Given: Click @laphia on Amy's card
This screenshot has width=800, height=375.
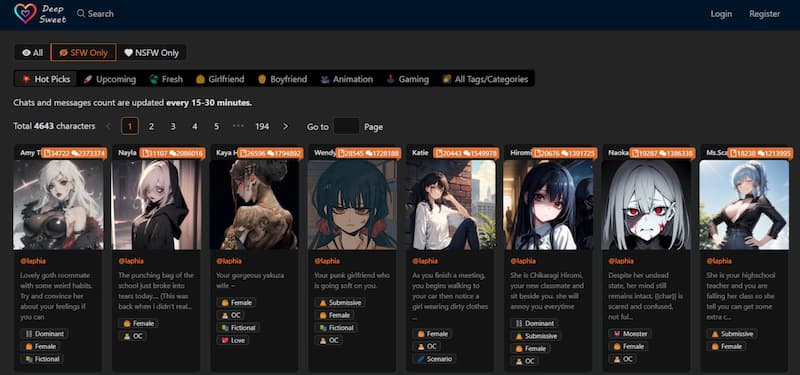Looking at the screenshot, I should 33,261.
